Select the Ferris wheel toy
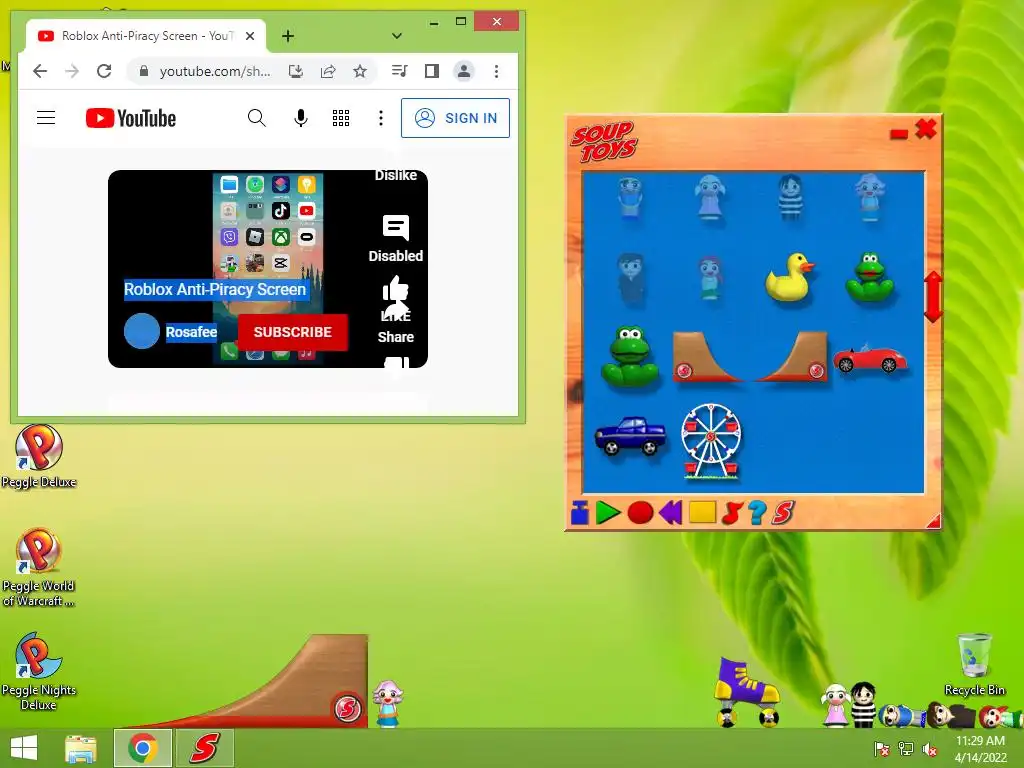 [711, 441]
